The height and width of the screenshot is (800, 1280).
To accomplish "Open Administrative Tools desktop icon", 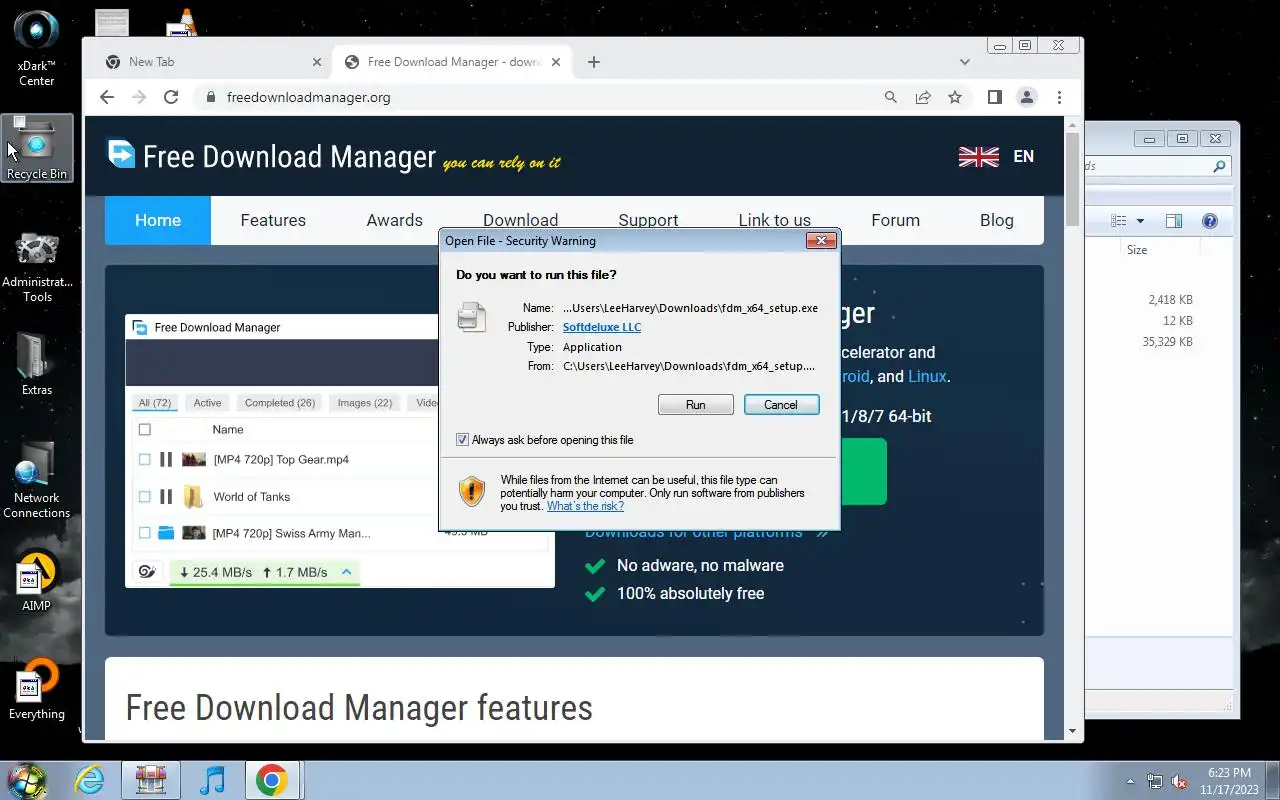I will click(37, 267).
